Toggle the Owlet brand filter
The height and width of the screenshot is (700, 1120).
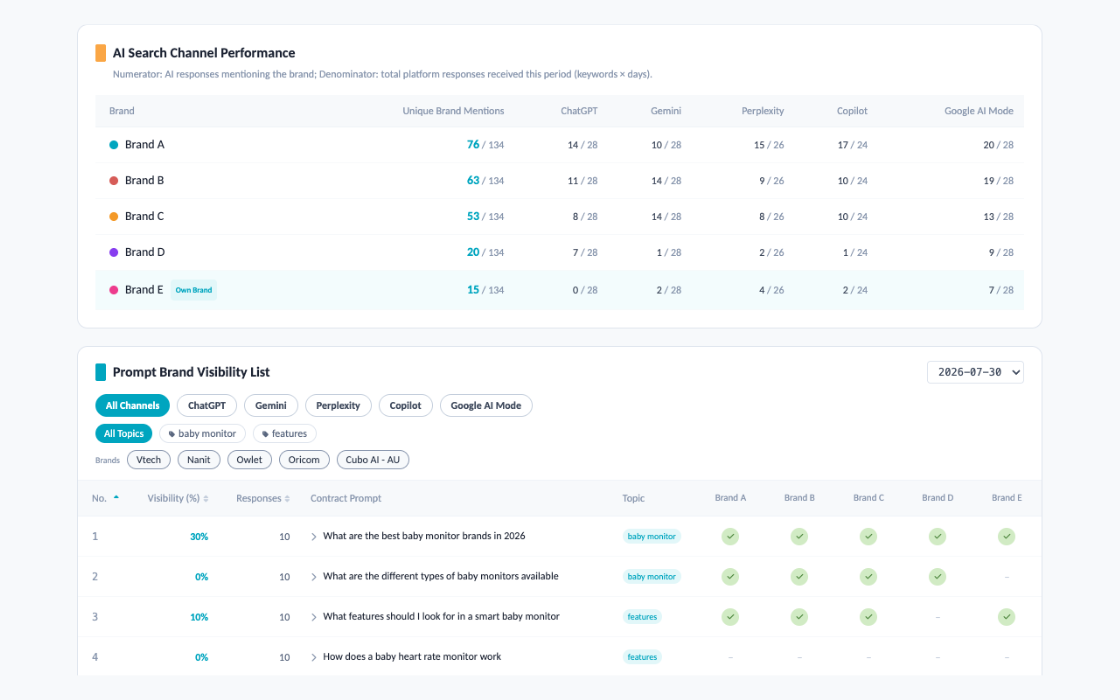point(249,460)
